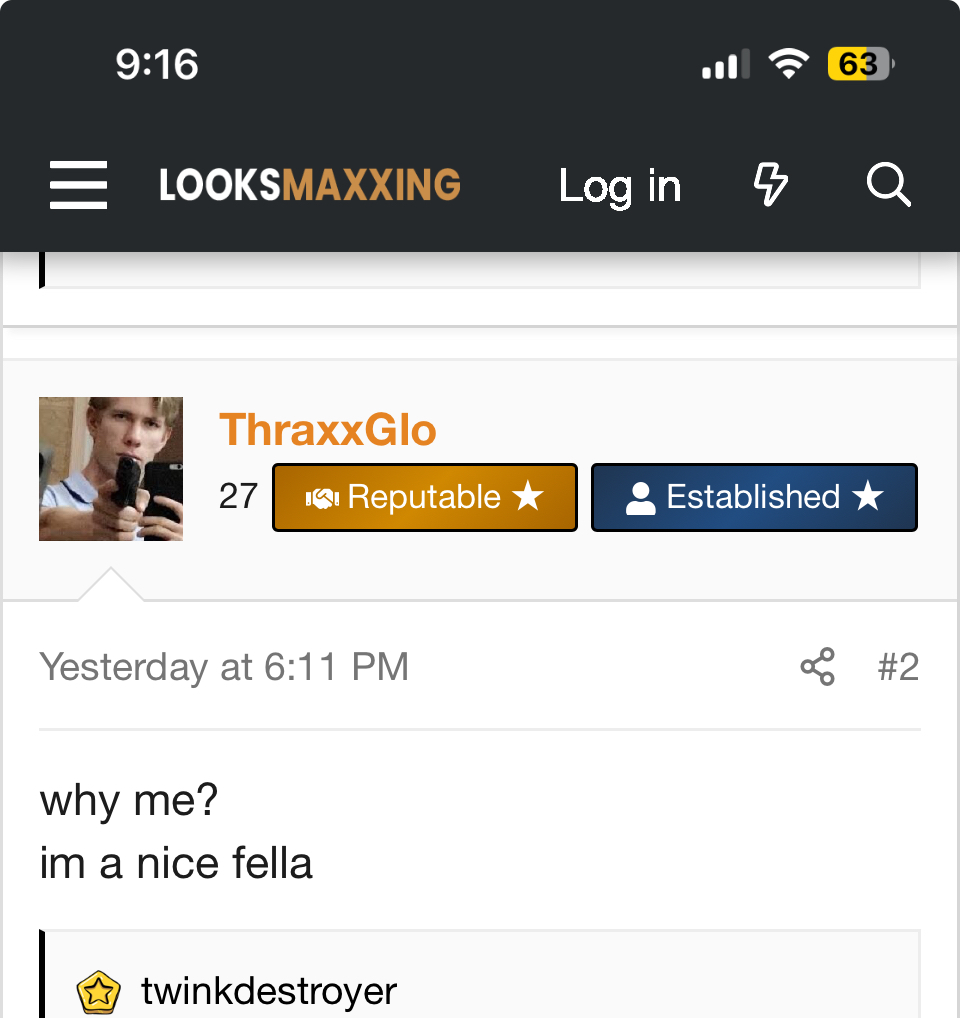
Task: Open the search magnifier icon
Action: pyautogui.click(x=889, y=185)
